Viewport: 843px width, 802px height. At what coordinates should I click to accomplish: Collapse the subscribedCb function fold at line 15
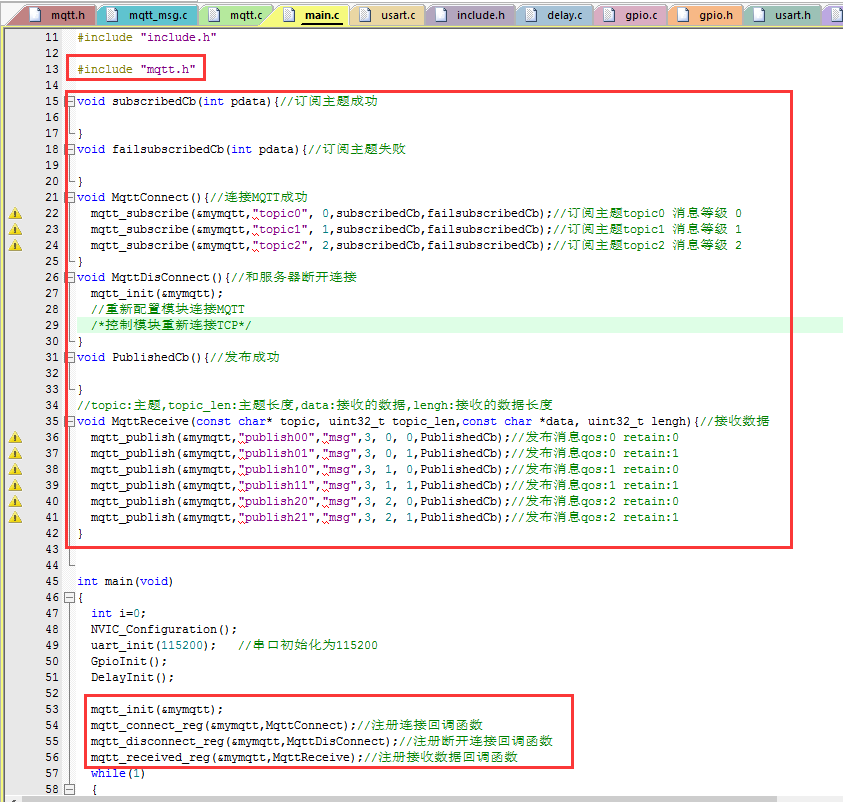pos(70,101)
